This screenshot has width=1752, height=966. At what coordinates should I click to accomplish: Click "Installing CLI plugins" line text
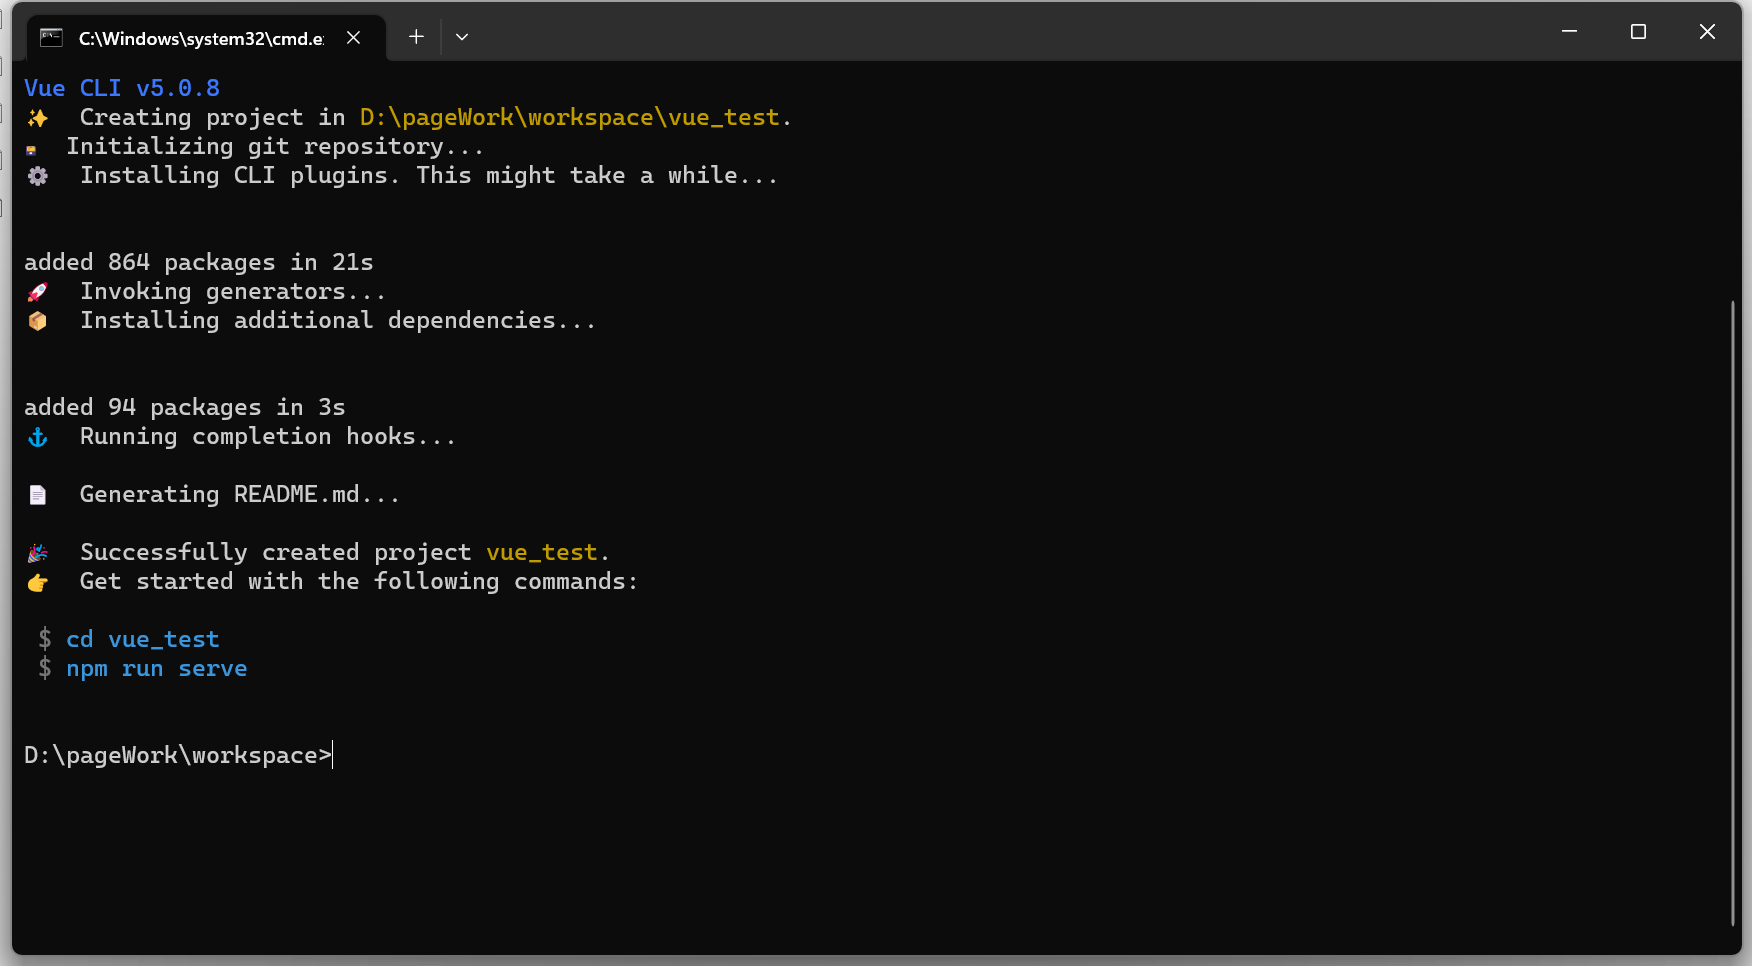coord(429,175)
